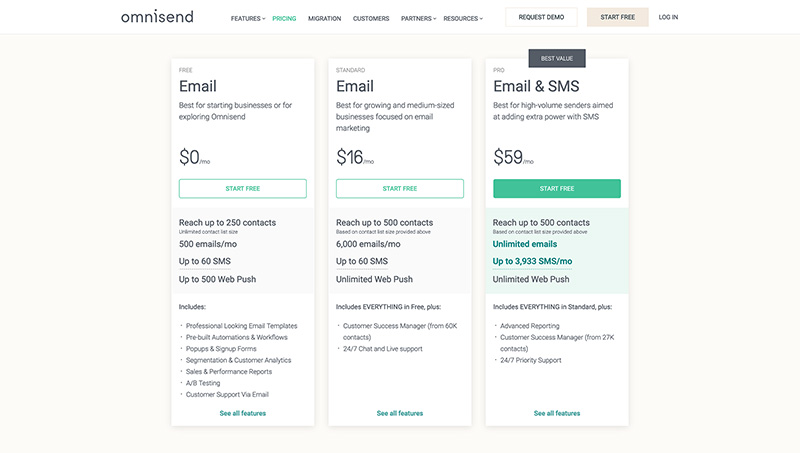
Task: Click the $16/mo price
Action: (355, 157)
